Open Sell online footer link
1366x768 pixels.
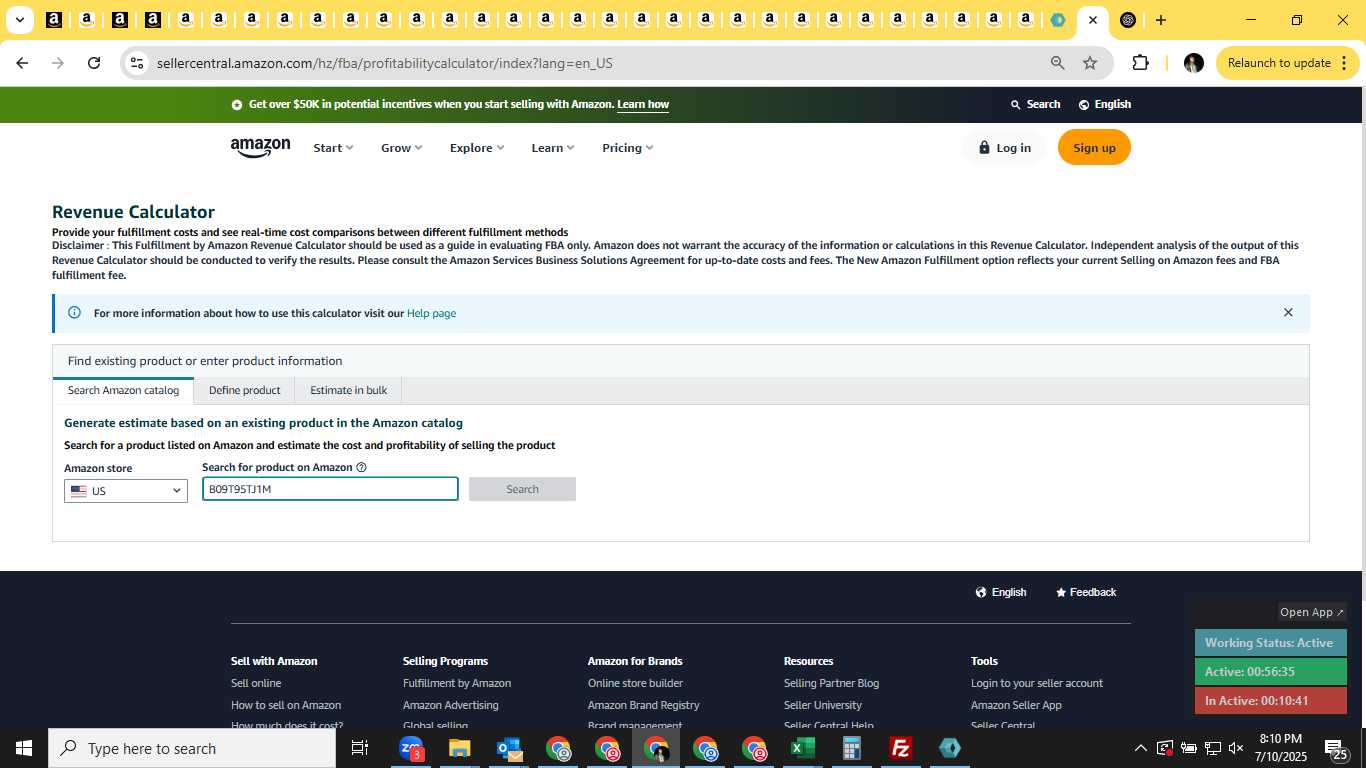coord(256,683)
